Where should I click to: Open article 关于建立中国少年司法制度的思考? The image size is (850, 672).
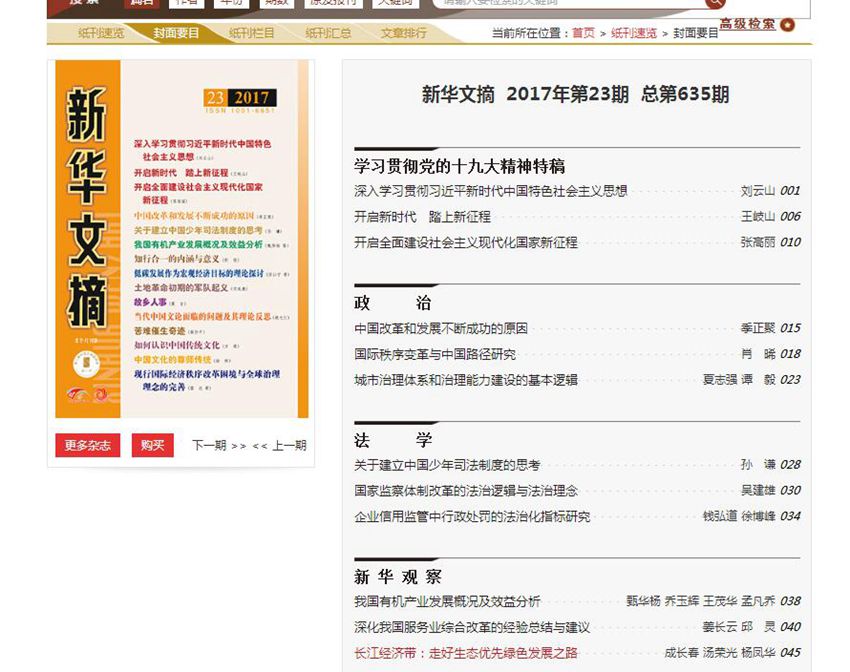coord(447,465)
